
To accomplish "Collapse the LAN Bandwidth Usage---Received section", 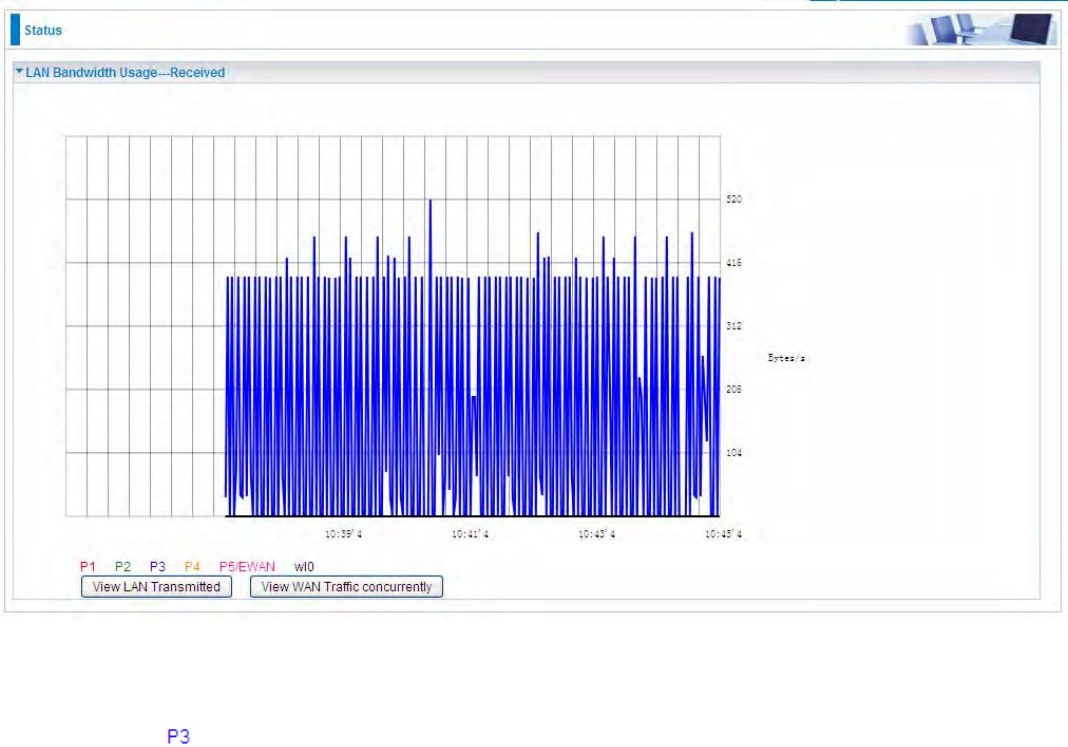I will 19,71.
